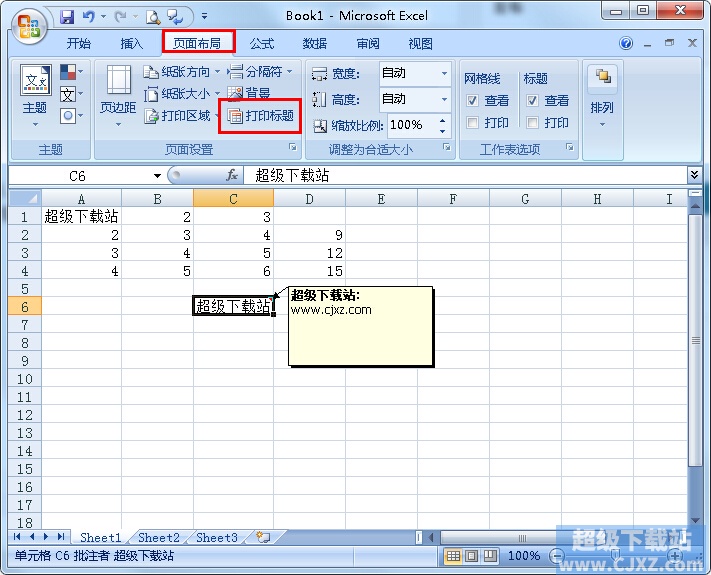
Task: Customize Quick Access Toolbar dropdown arrow
Action: pyautogui.click(x=205, y=16)
